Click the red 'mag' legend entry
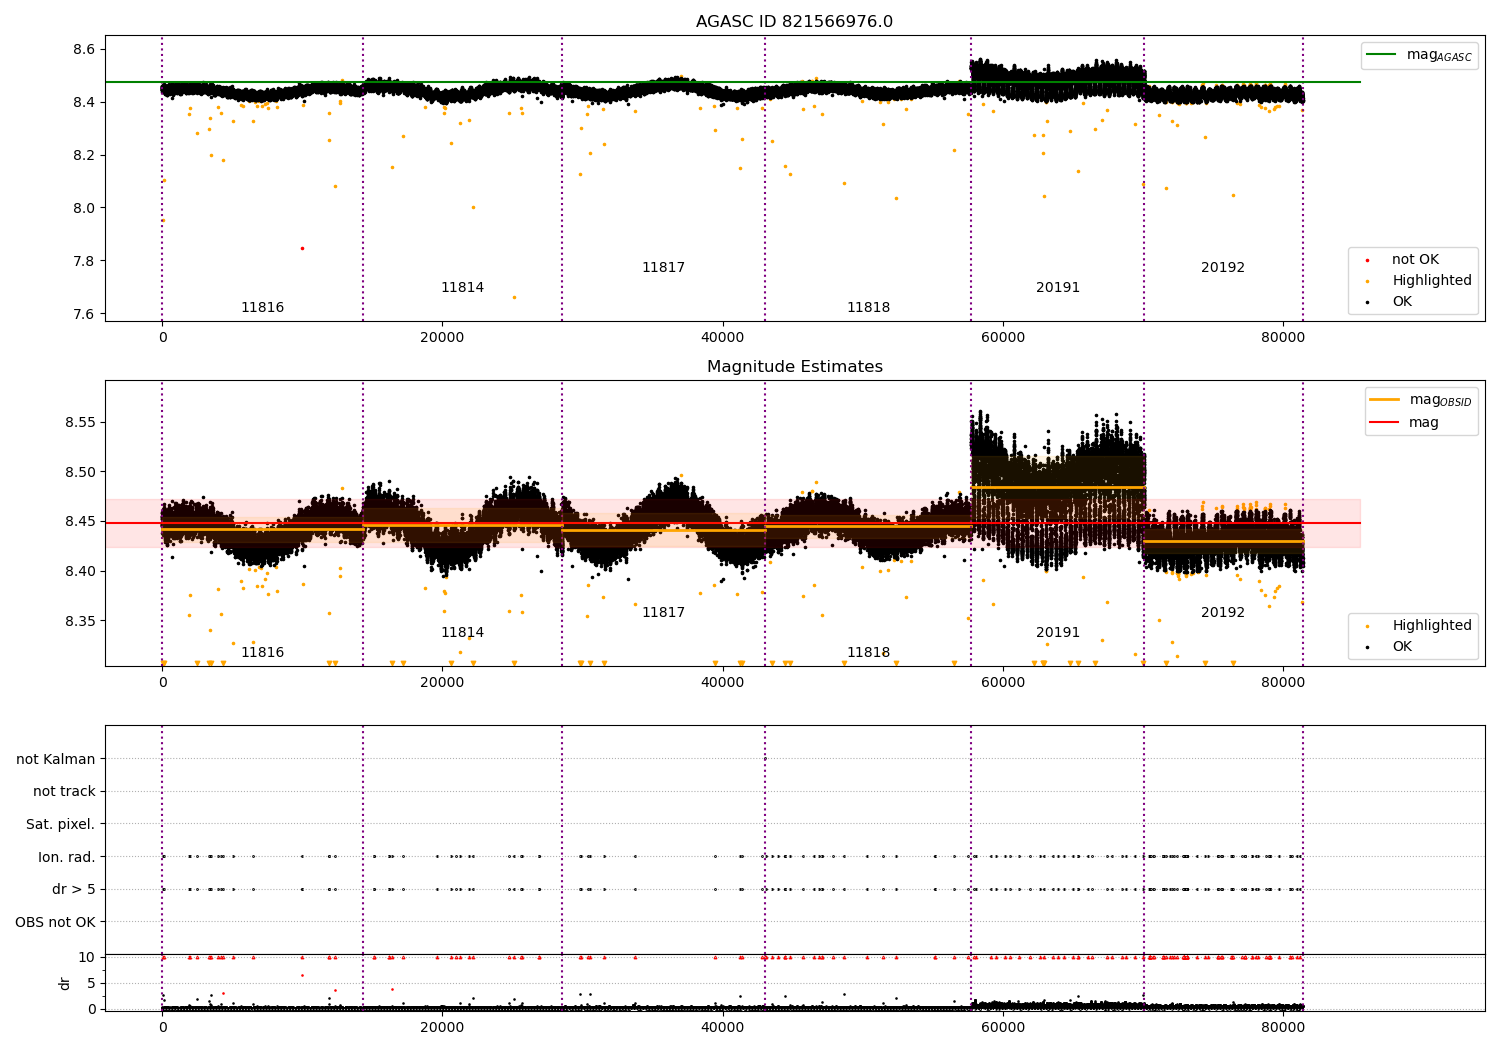This screenshot has height=1050, width=1500. point(1404,422)
